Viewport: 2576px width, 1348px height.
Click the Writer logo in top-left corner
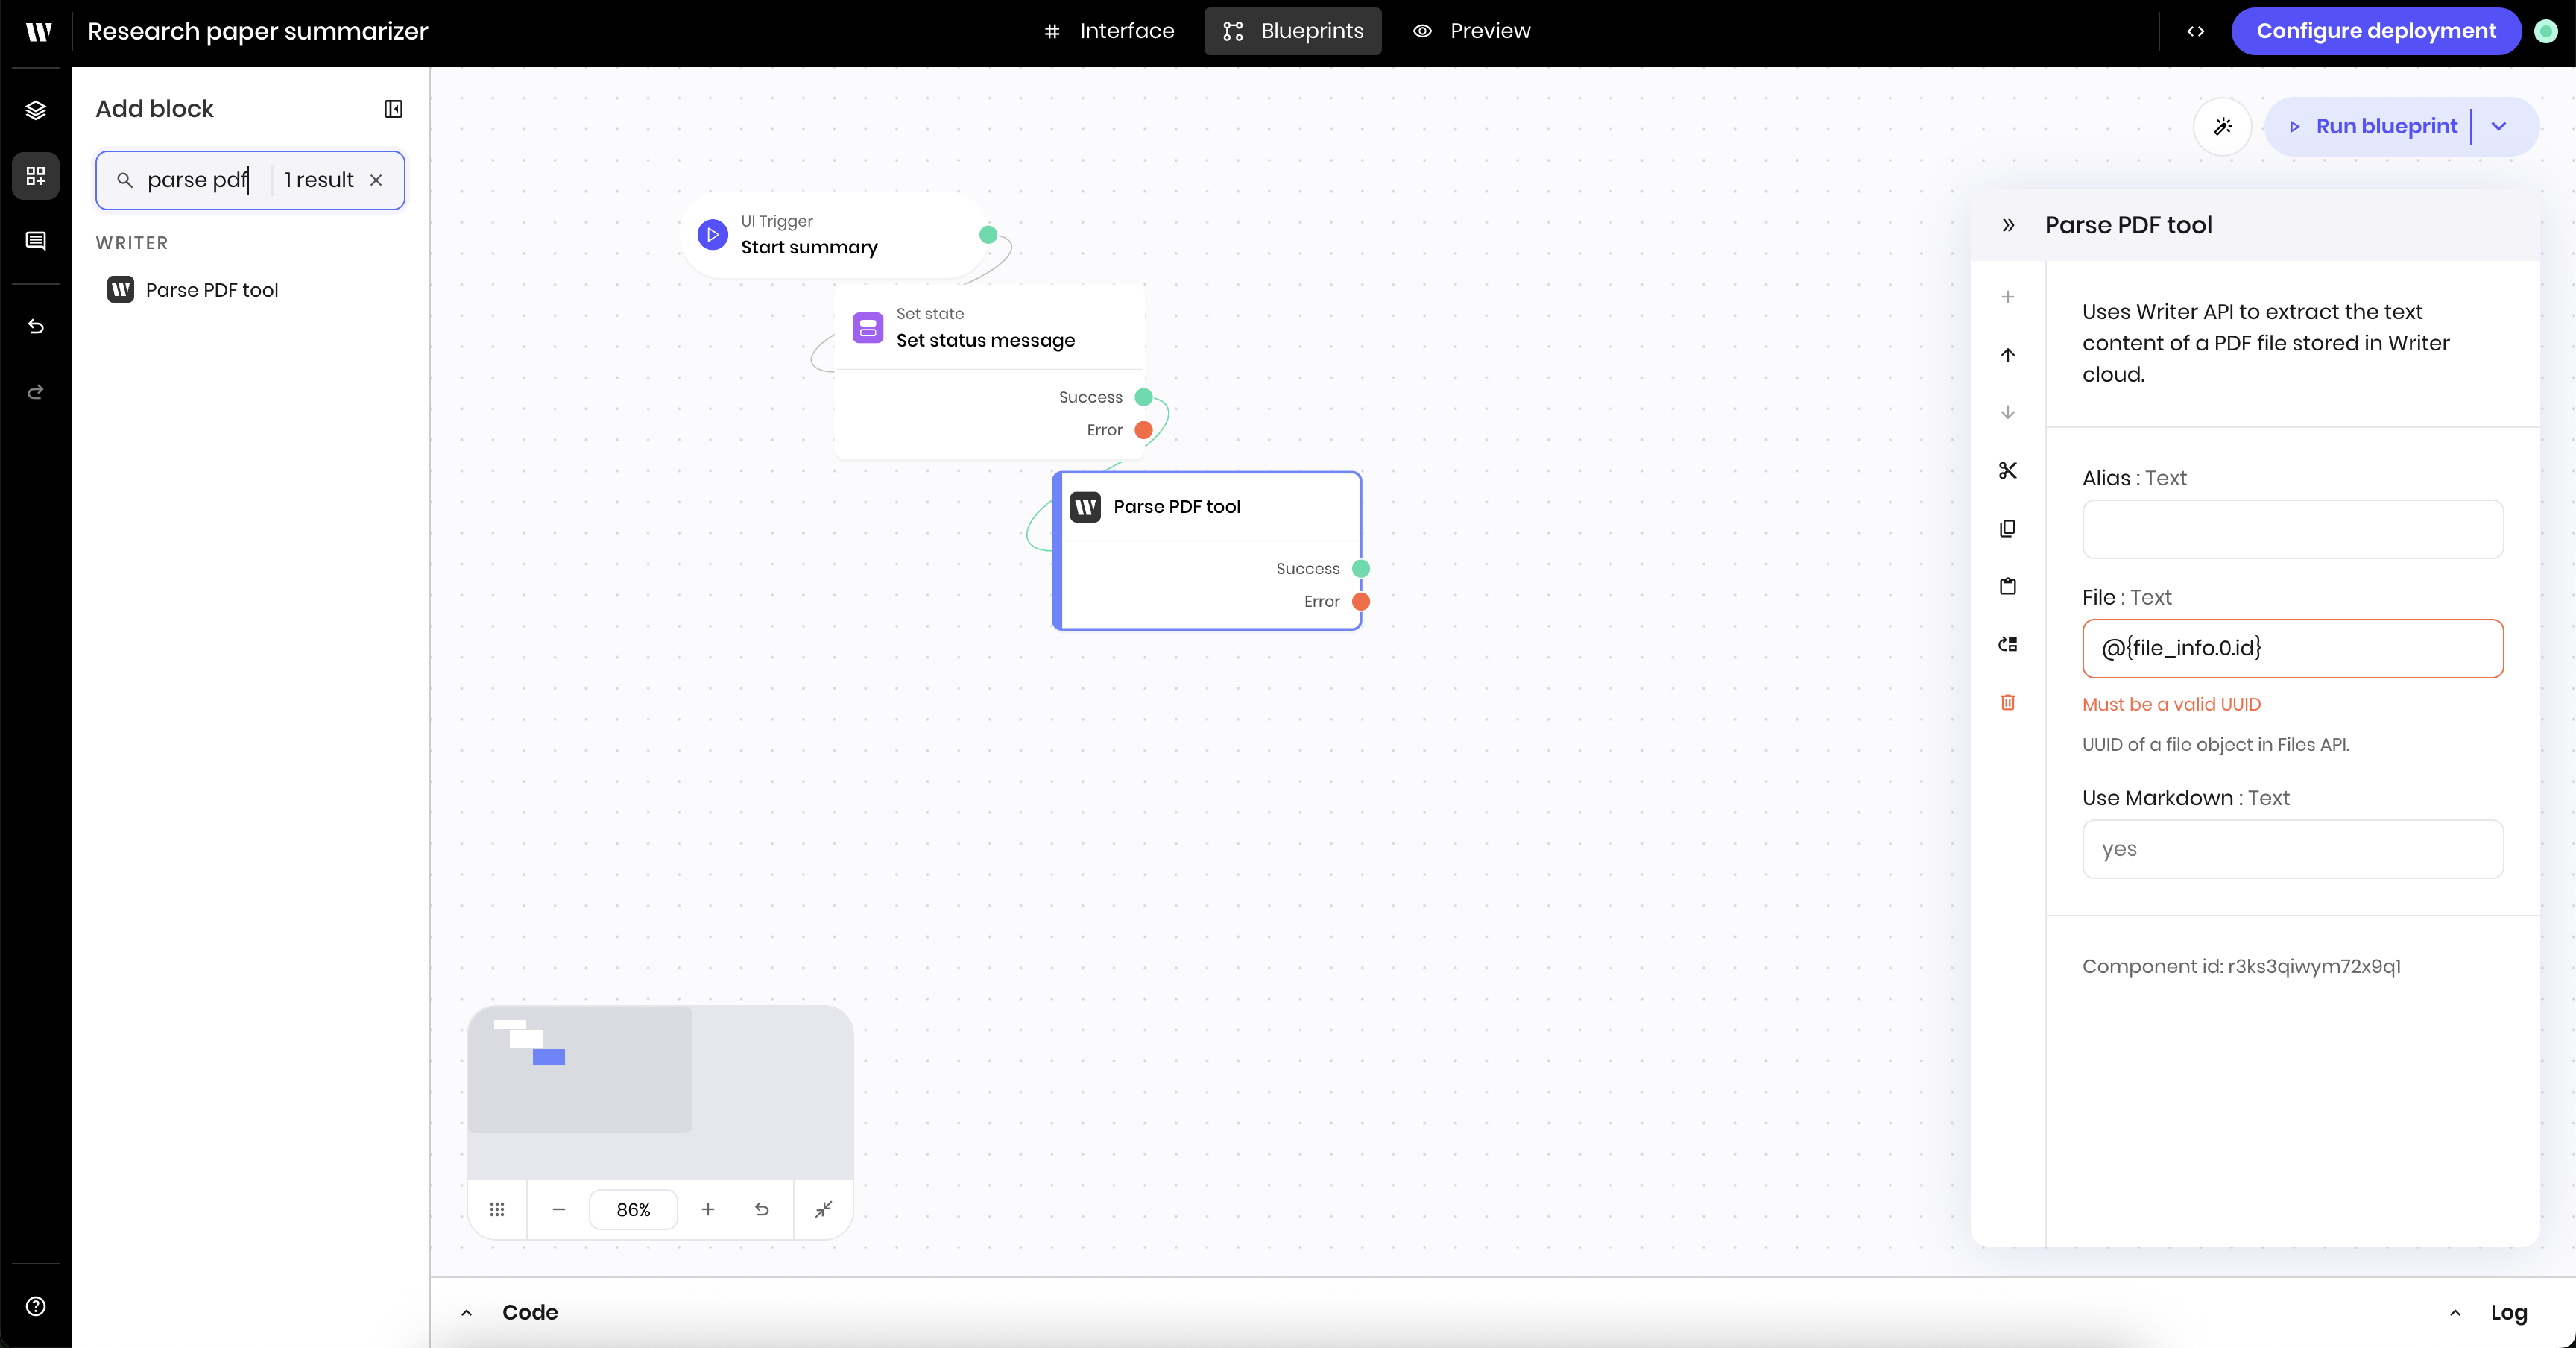[x=38, y=31]
